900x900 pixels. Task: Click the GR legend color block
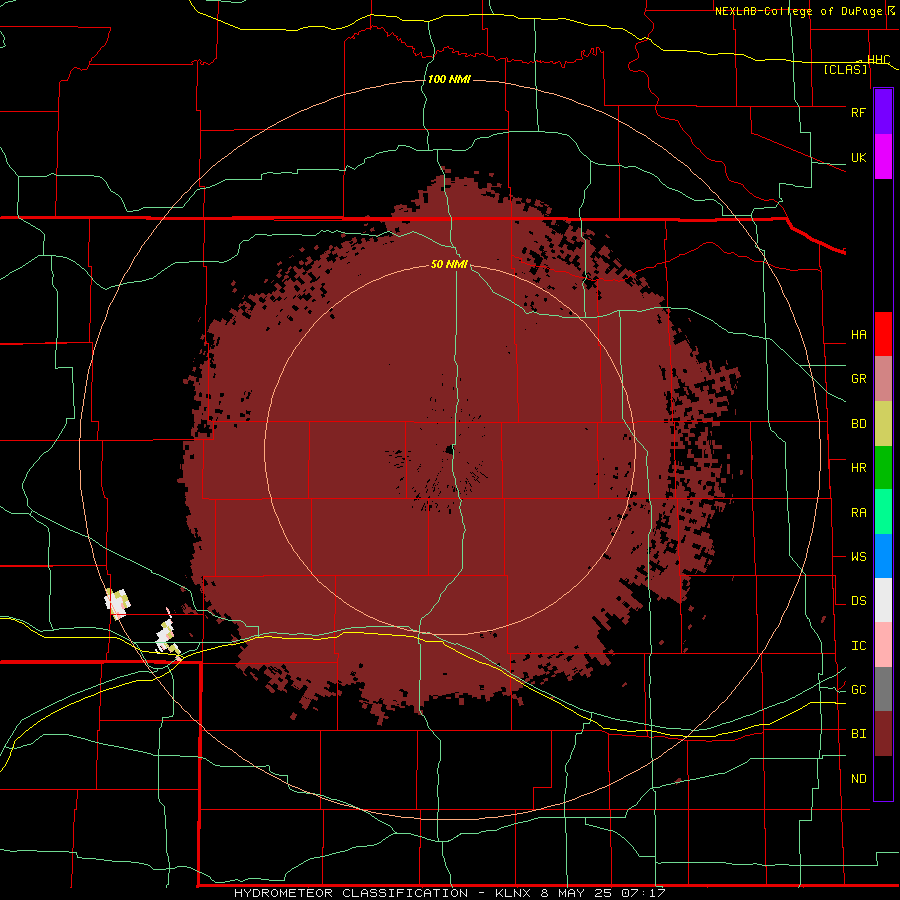click(x=883, y=378)
